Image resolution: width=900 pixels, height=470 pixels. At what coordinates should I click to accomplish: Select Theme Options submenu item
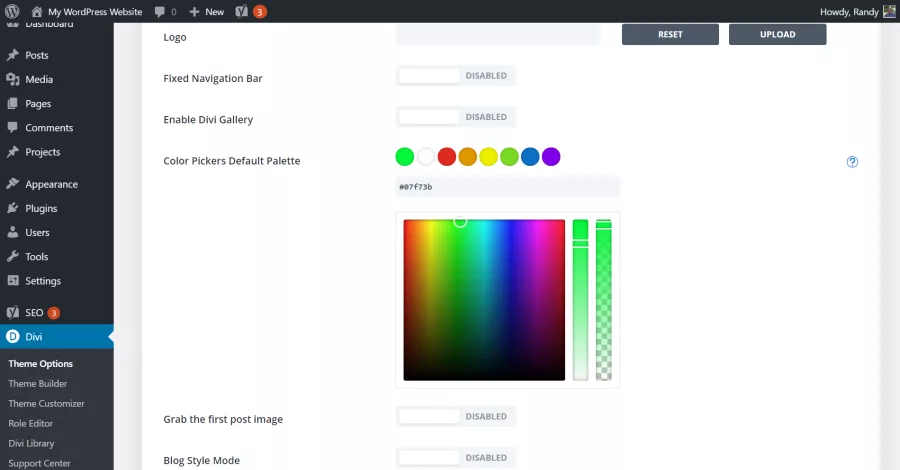[x=40, y=363]
